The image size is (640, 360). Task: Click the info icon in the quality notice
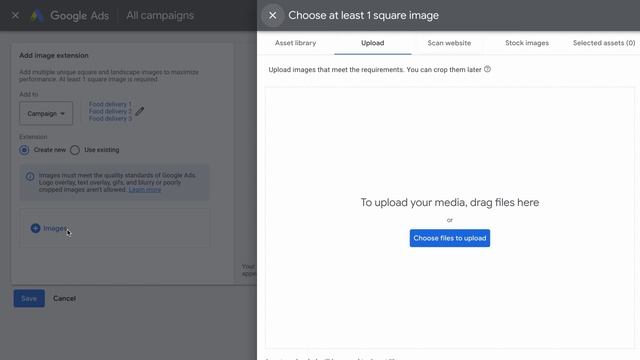pyautogui.click(x=30, y=176)
